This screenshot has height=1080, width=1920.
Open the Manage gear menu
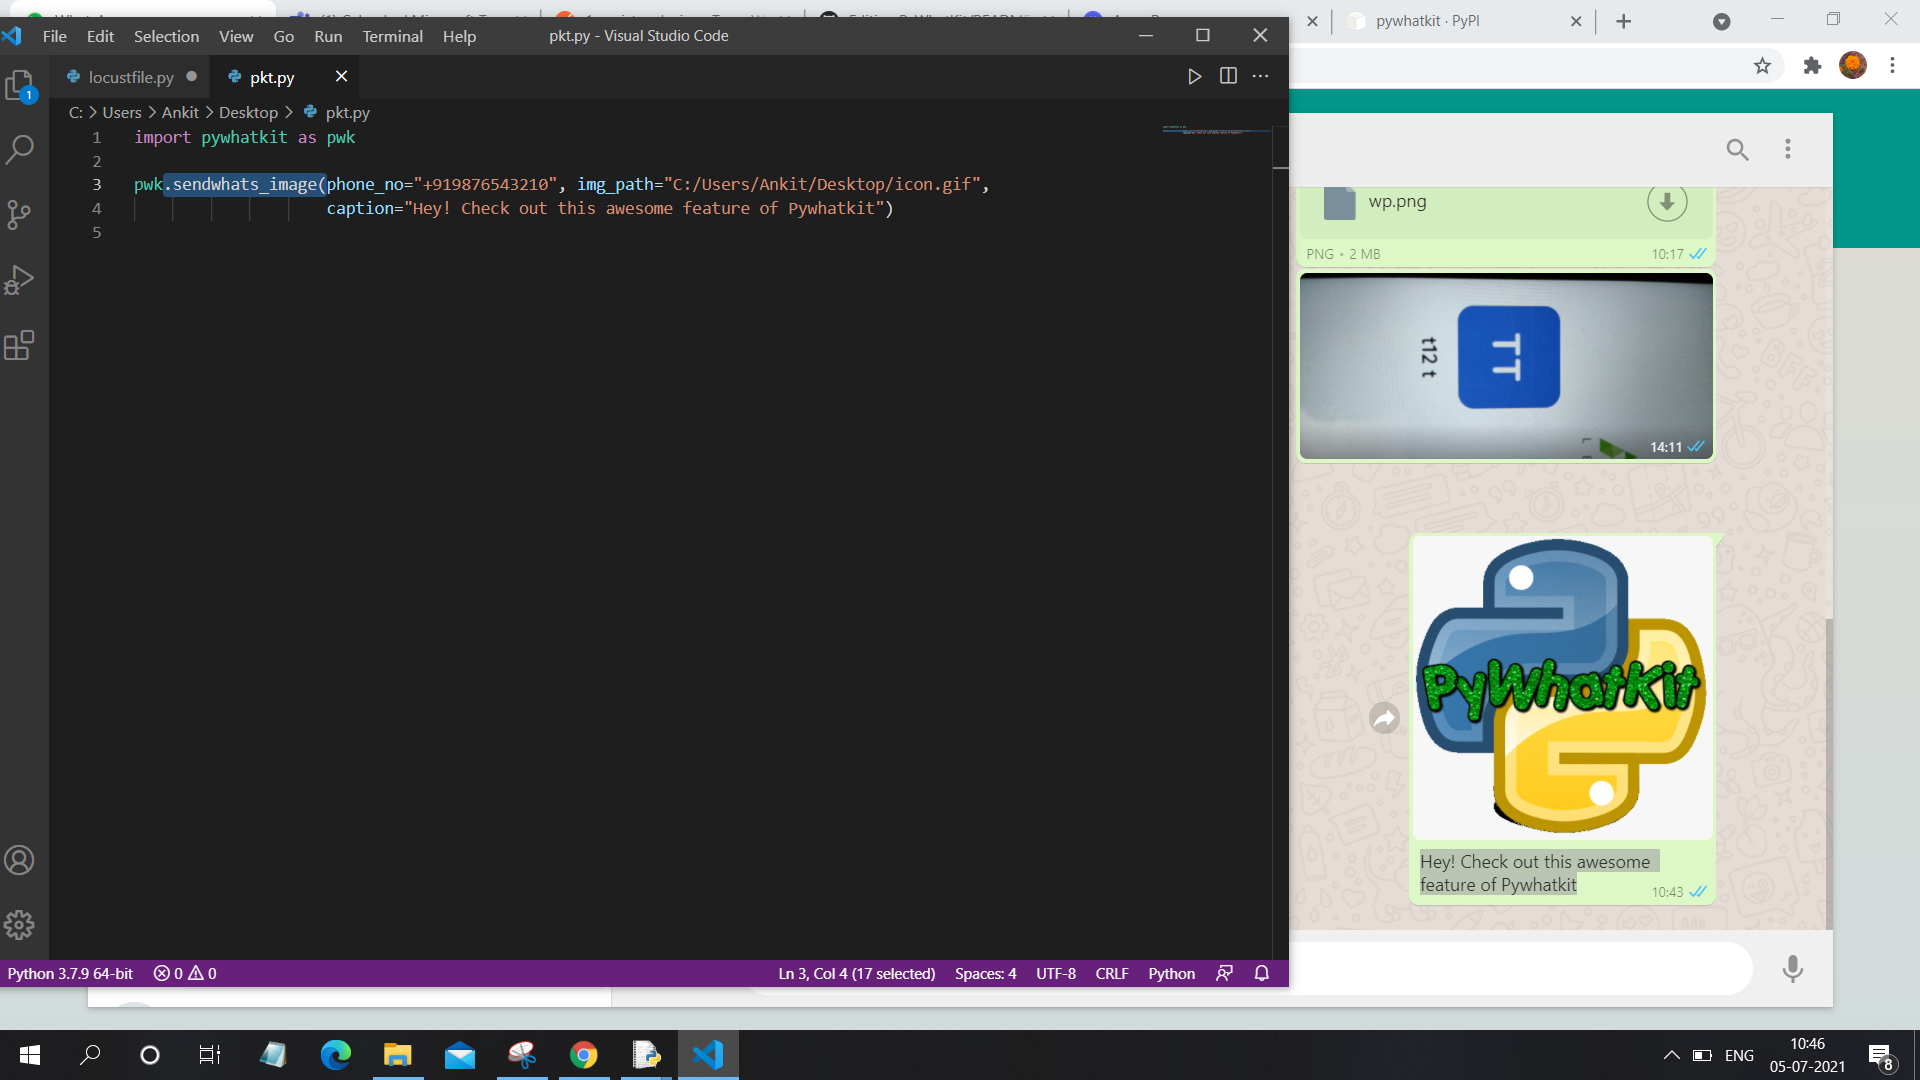(20, 925)
